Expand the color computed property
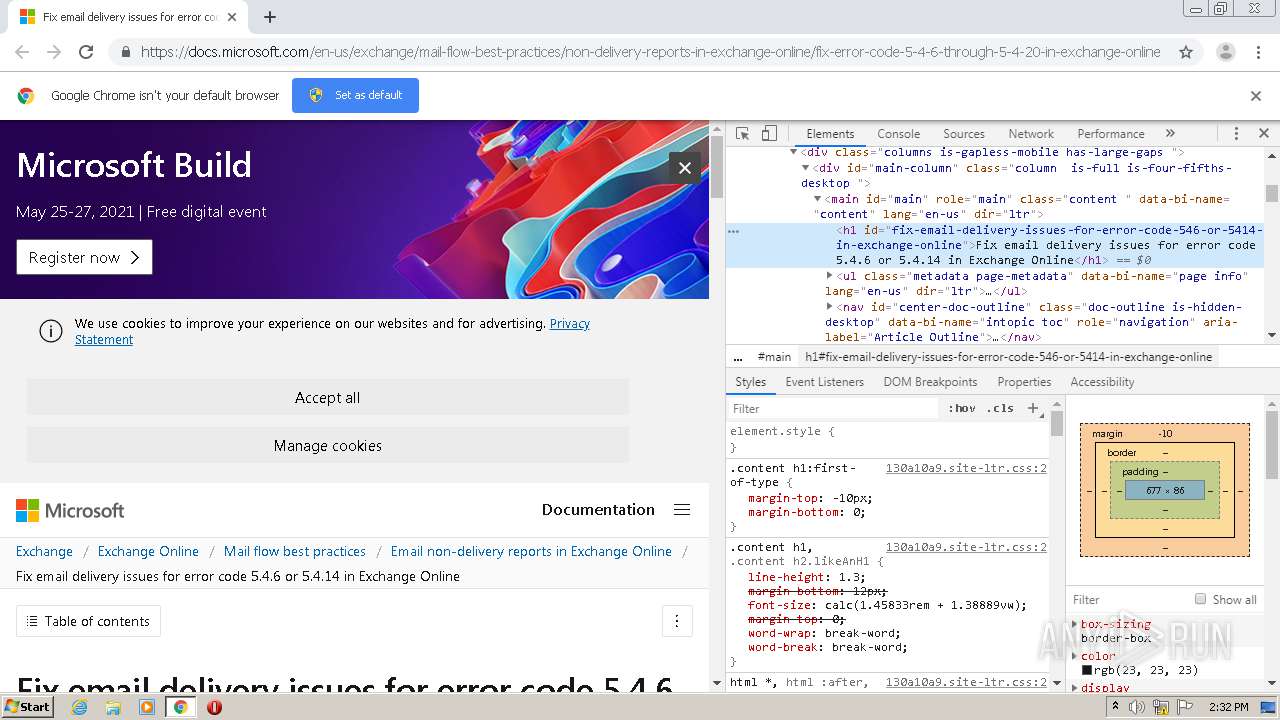This screenshot has width=1280, height=720. coord(1075,656)
